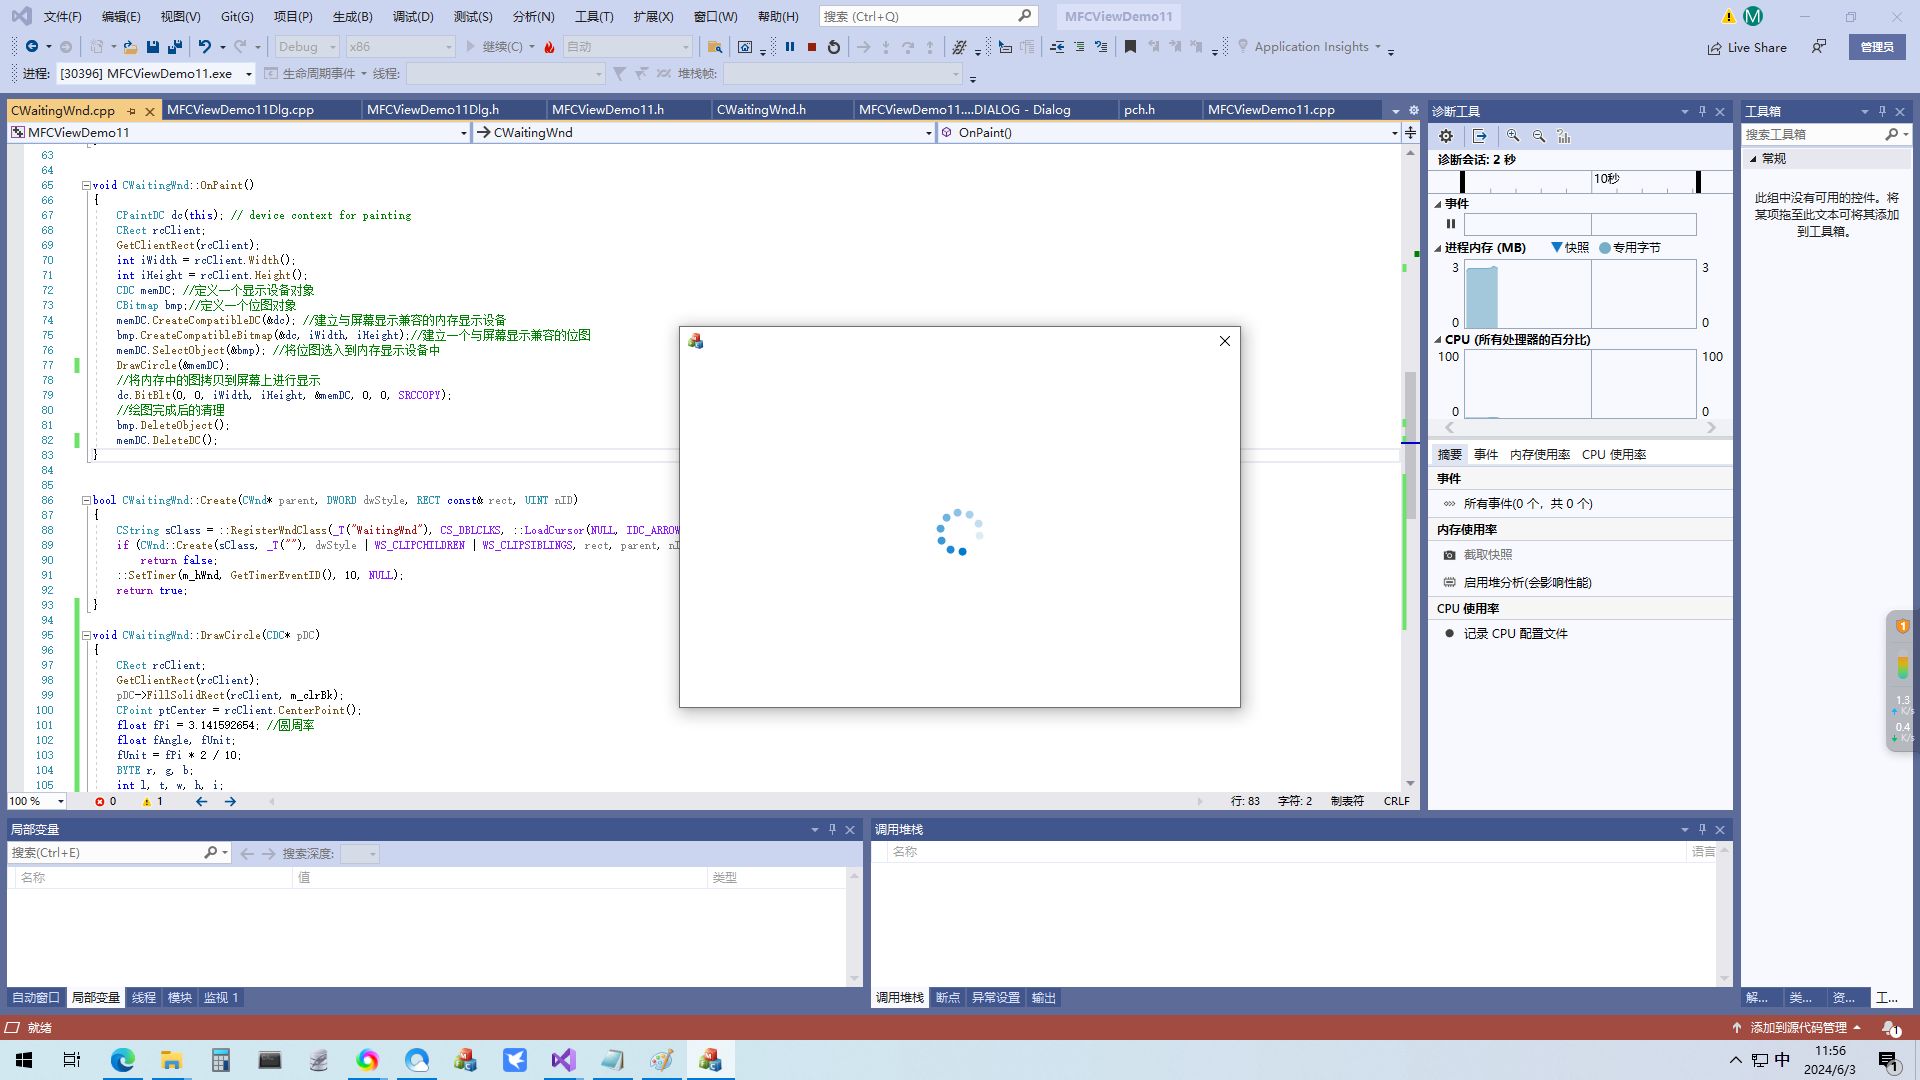Click the red Stop Debugging icon
Viewport: 1920px width, 1080px height.
coord(812,47)
